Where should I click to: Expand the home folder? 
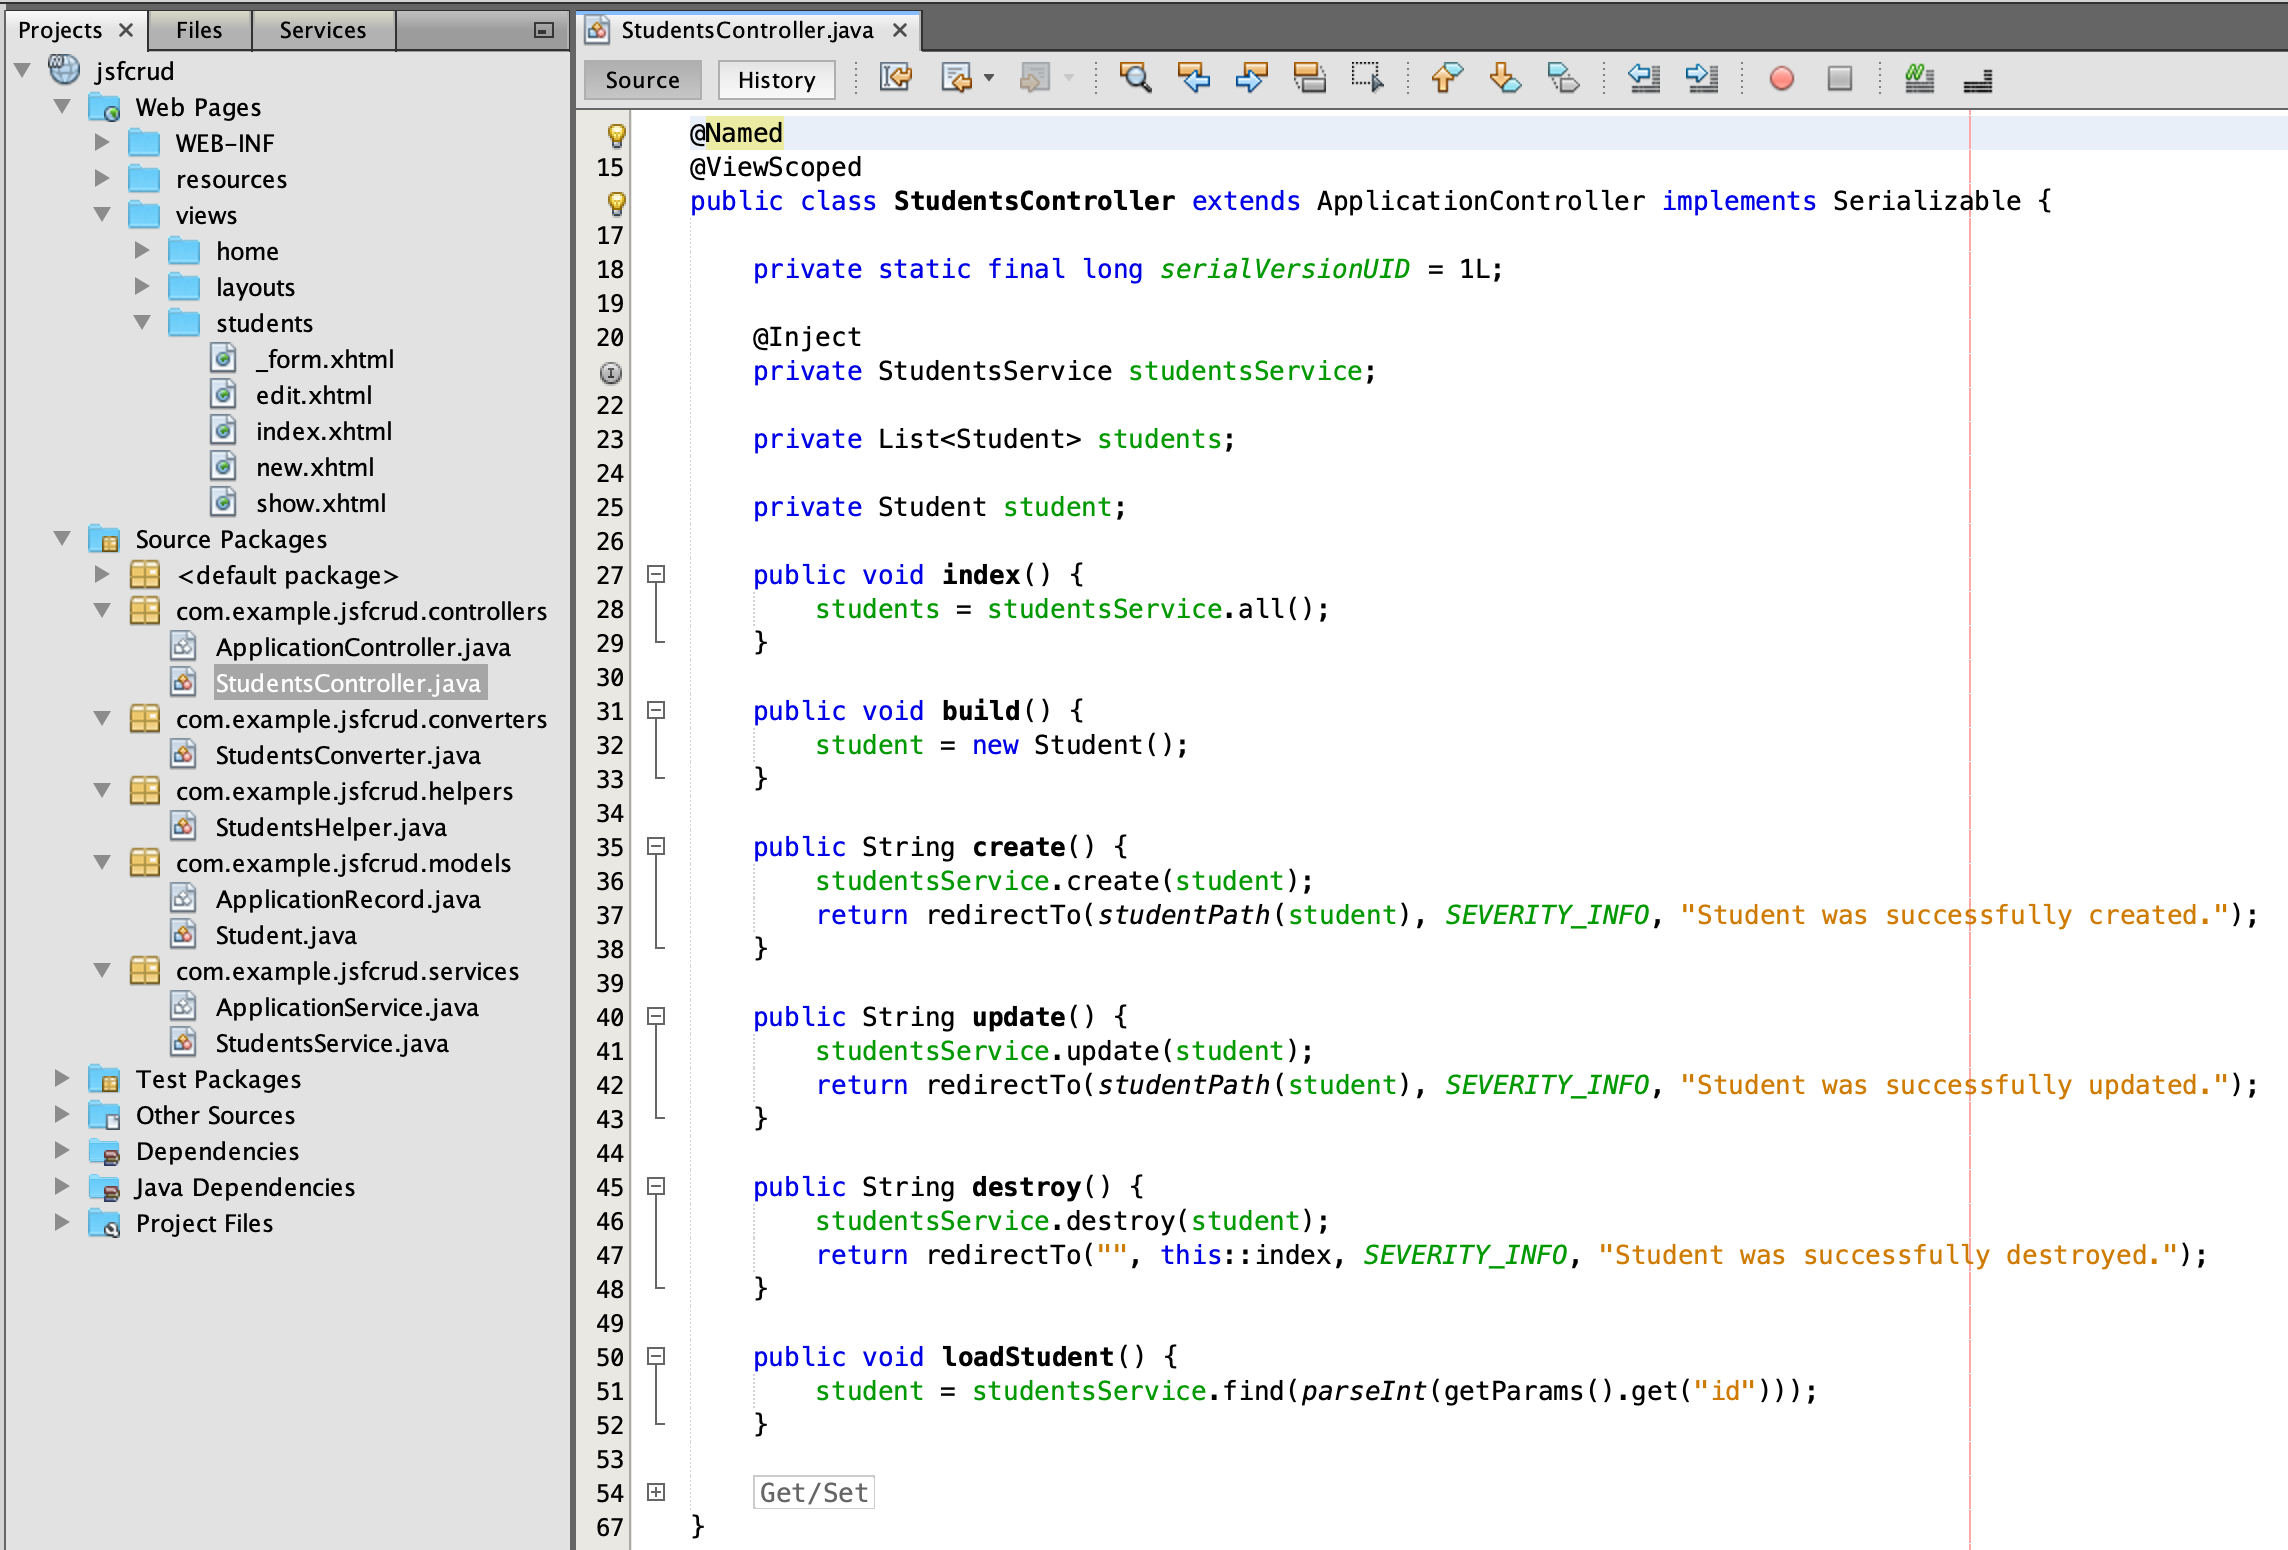click(x=142, y=250)
